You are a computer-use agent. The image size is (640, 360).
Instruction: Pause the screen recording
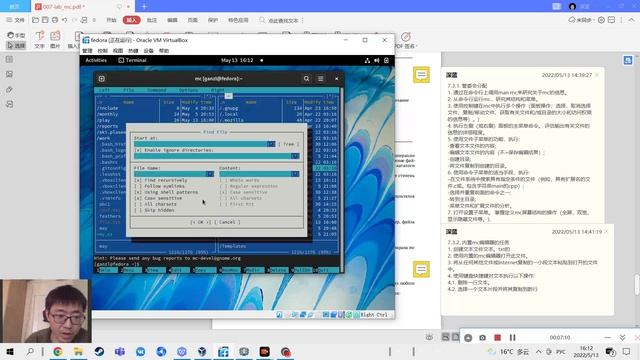[512, 338]
